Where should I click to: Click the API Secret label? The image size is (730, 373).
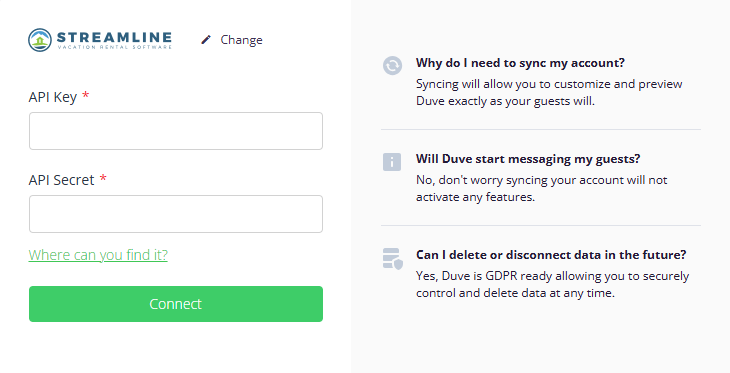tap(61, 180)
